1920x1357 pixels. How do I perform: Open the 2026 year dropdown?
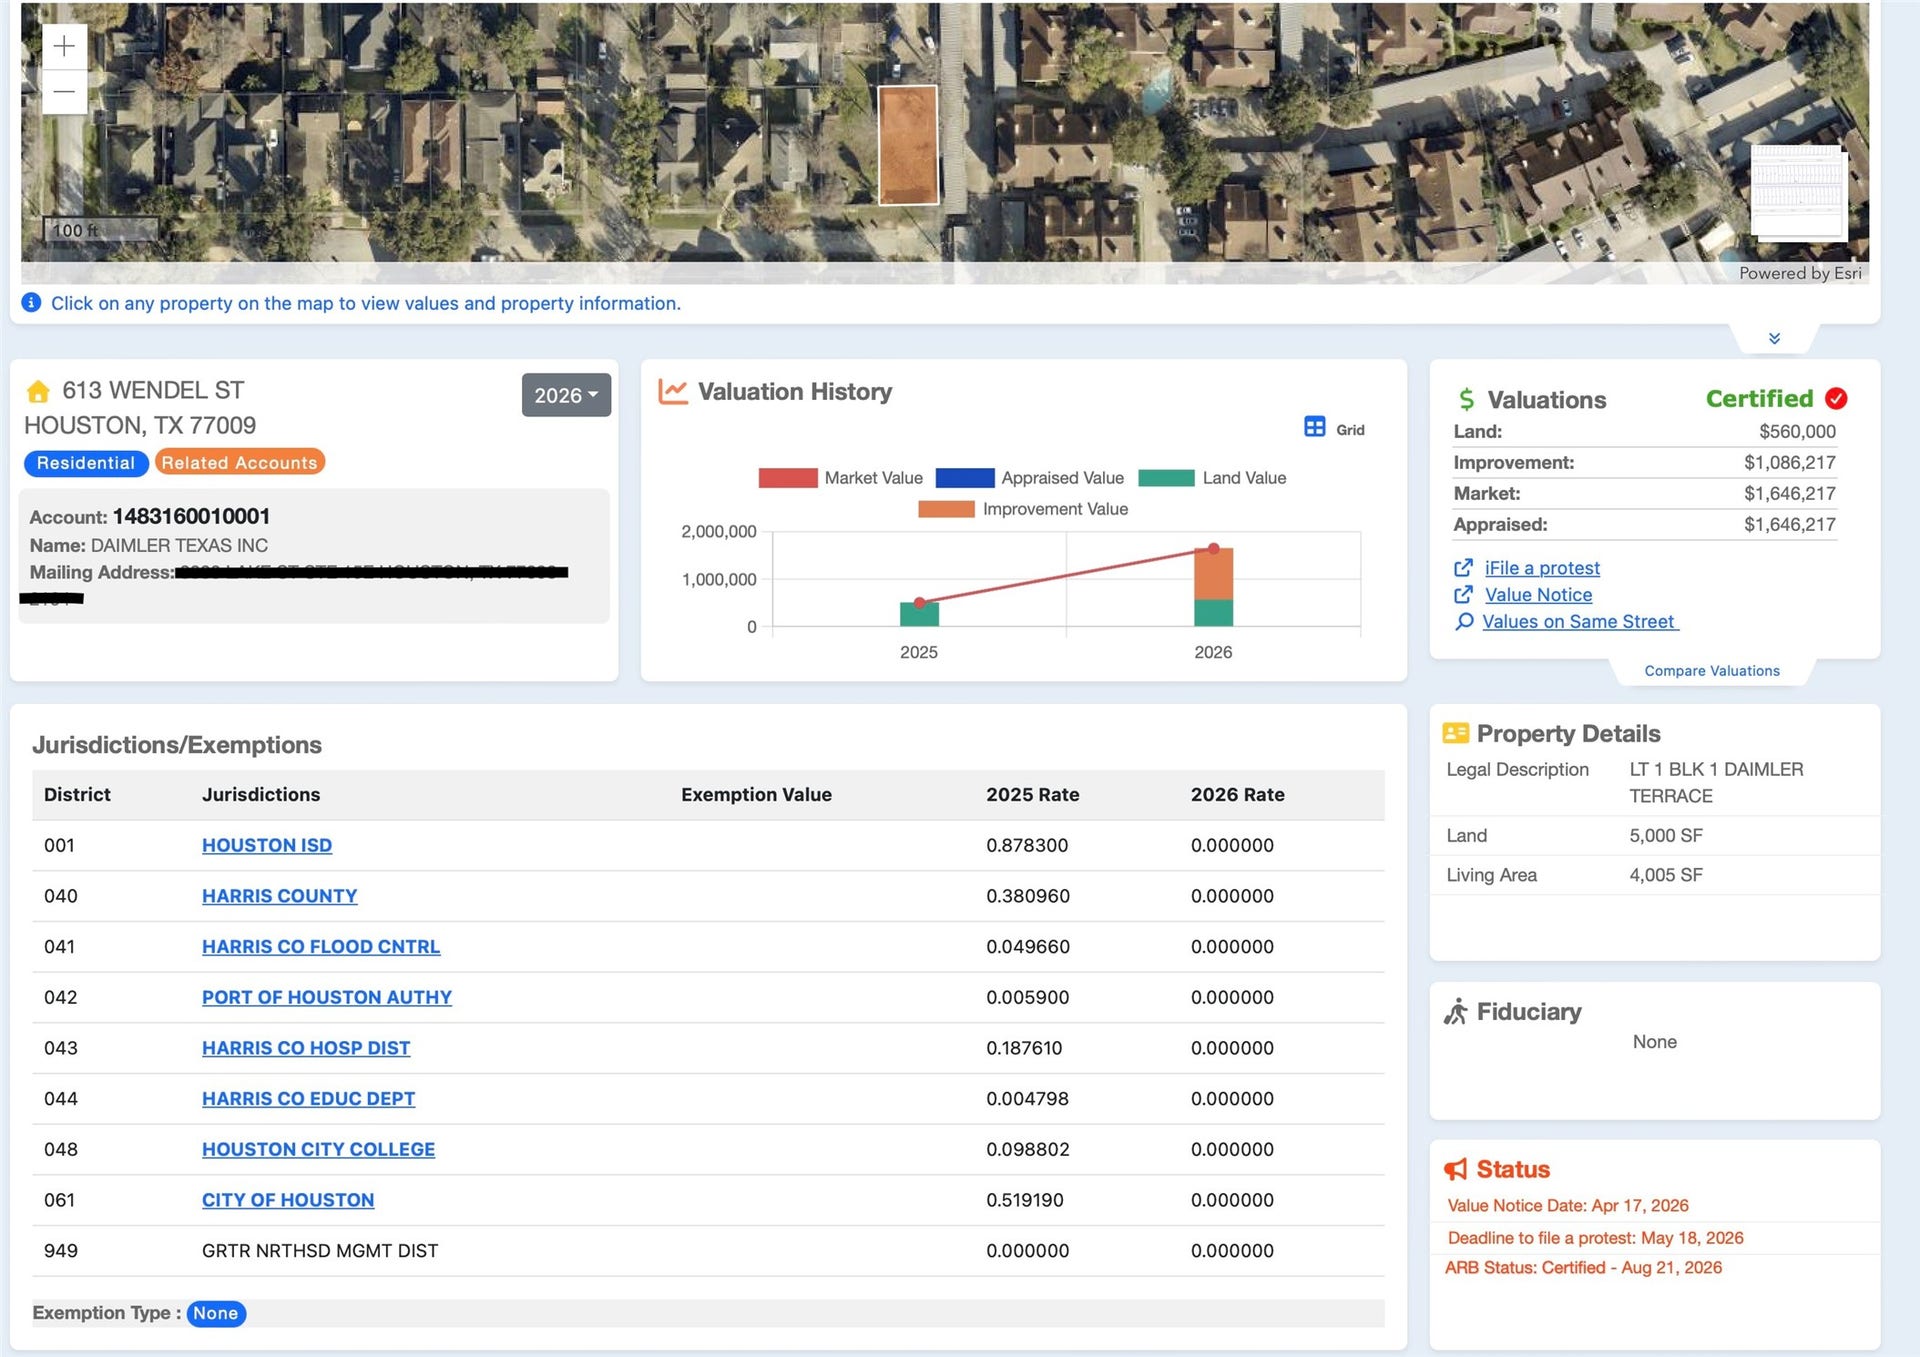tap(566, 395)
